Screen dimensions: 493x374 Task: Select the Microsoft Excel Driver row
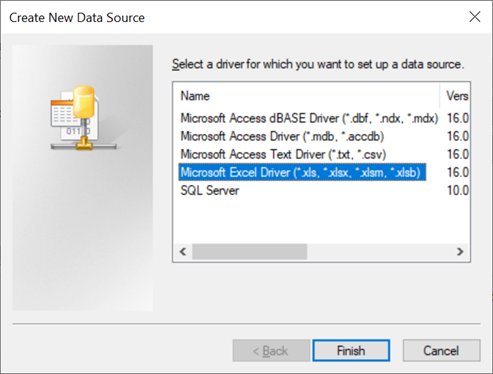[x=302, y=172]
